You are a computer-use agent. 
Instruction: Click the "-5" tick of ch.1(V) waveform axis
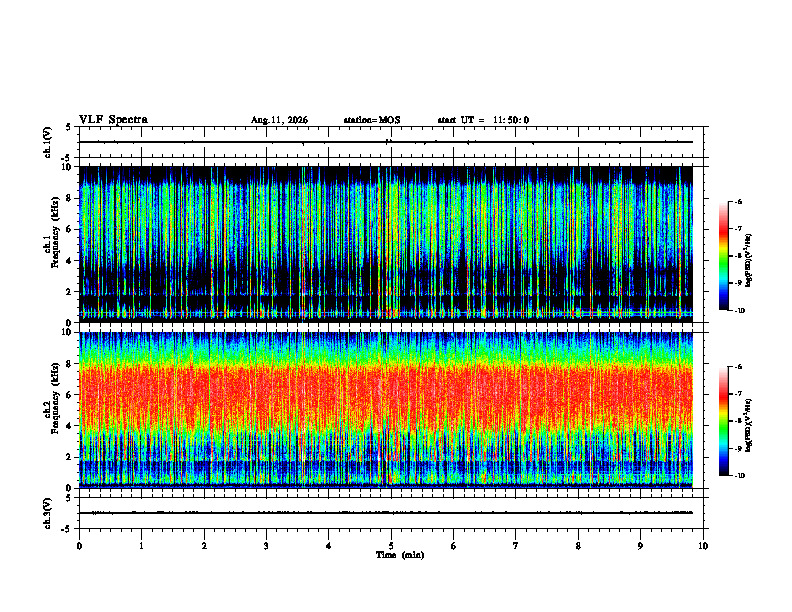click(x=68, y=158)
